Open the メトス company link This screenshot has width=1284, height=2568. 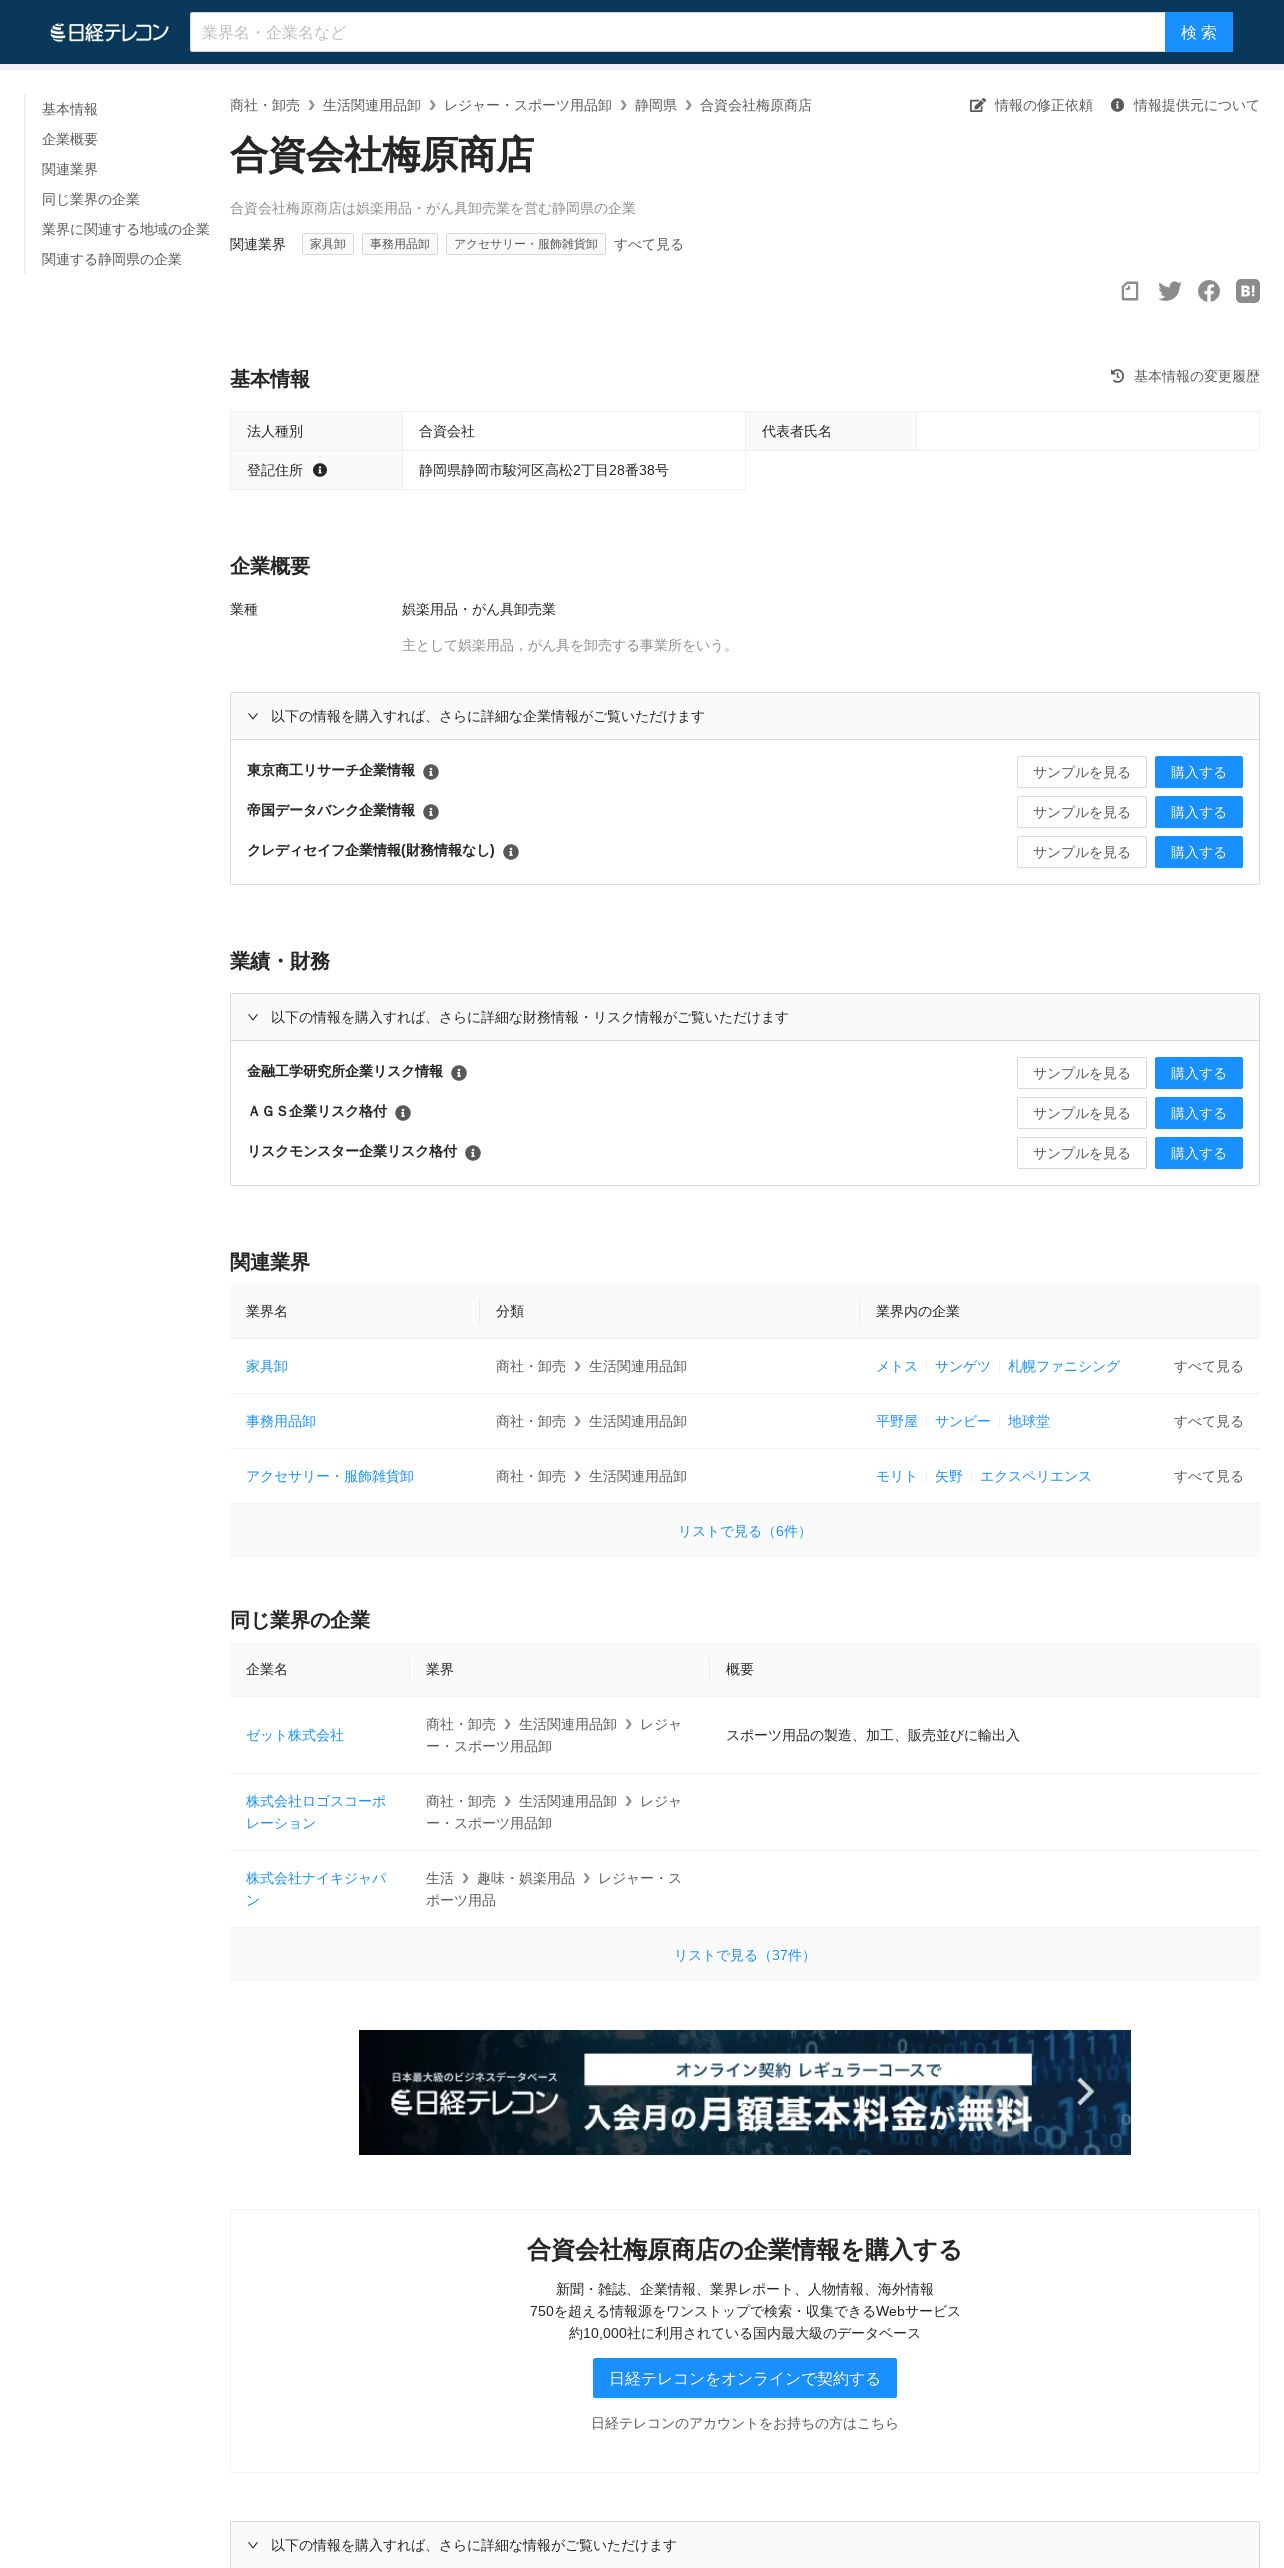point(897,1366)
